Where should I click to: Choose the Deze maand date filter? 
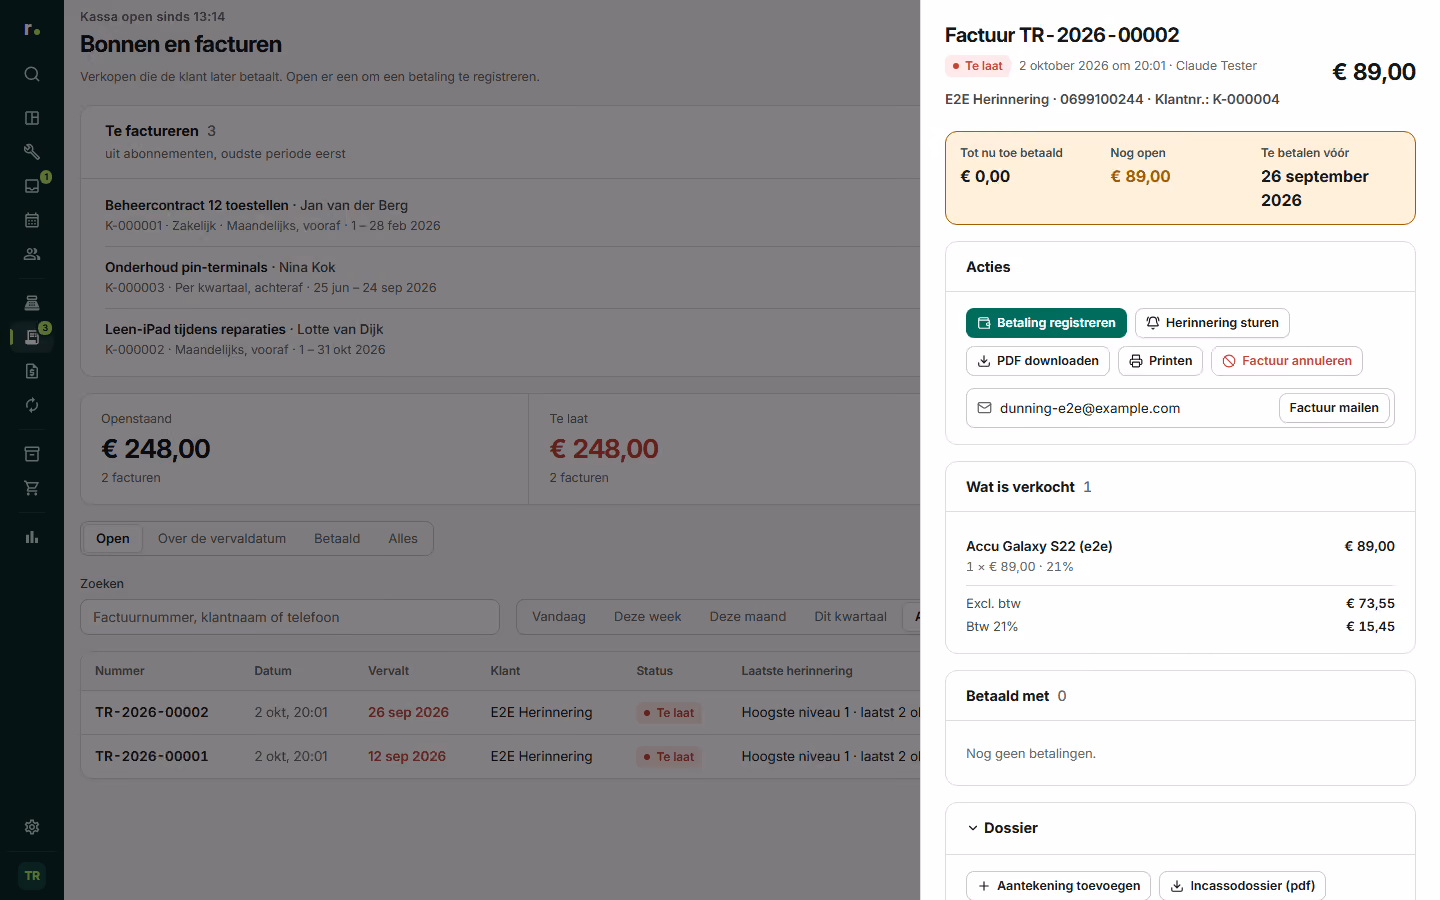click(x=748, y=617)
